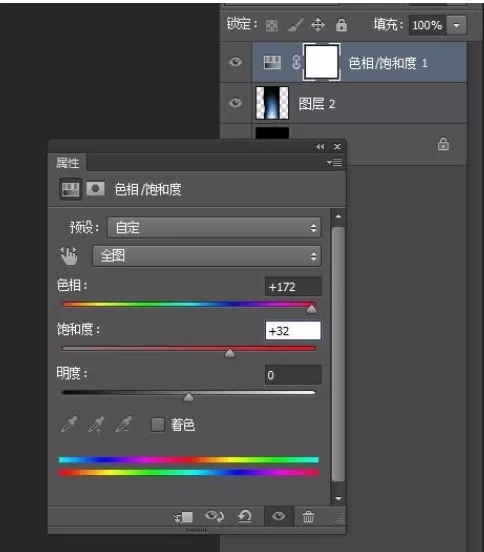Click the 色相 value field showing +172
The image size is (484, 552).
point(293,287)
